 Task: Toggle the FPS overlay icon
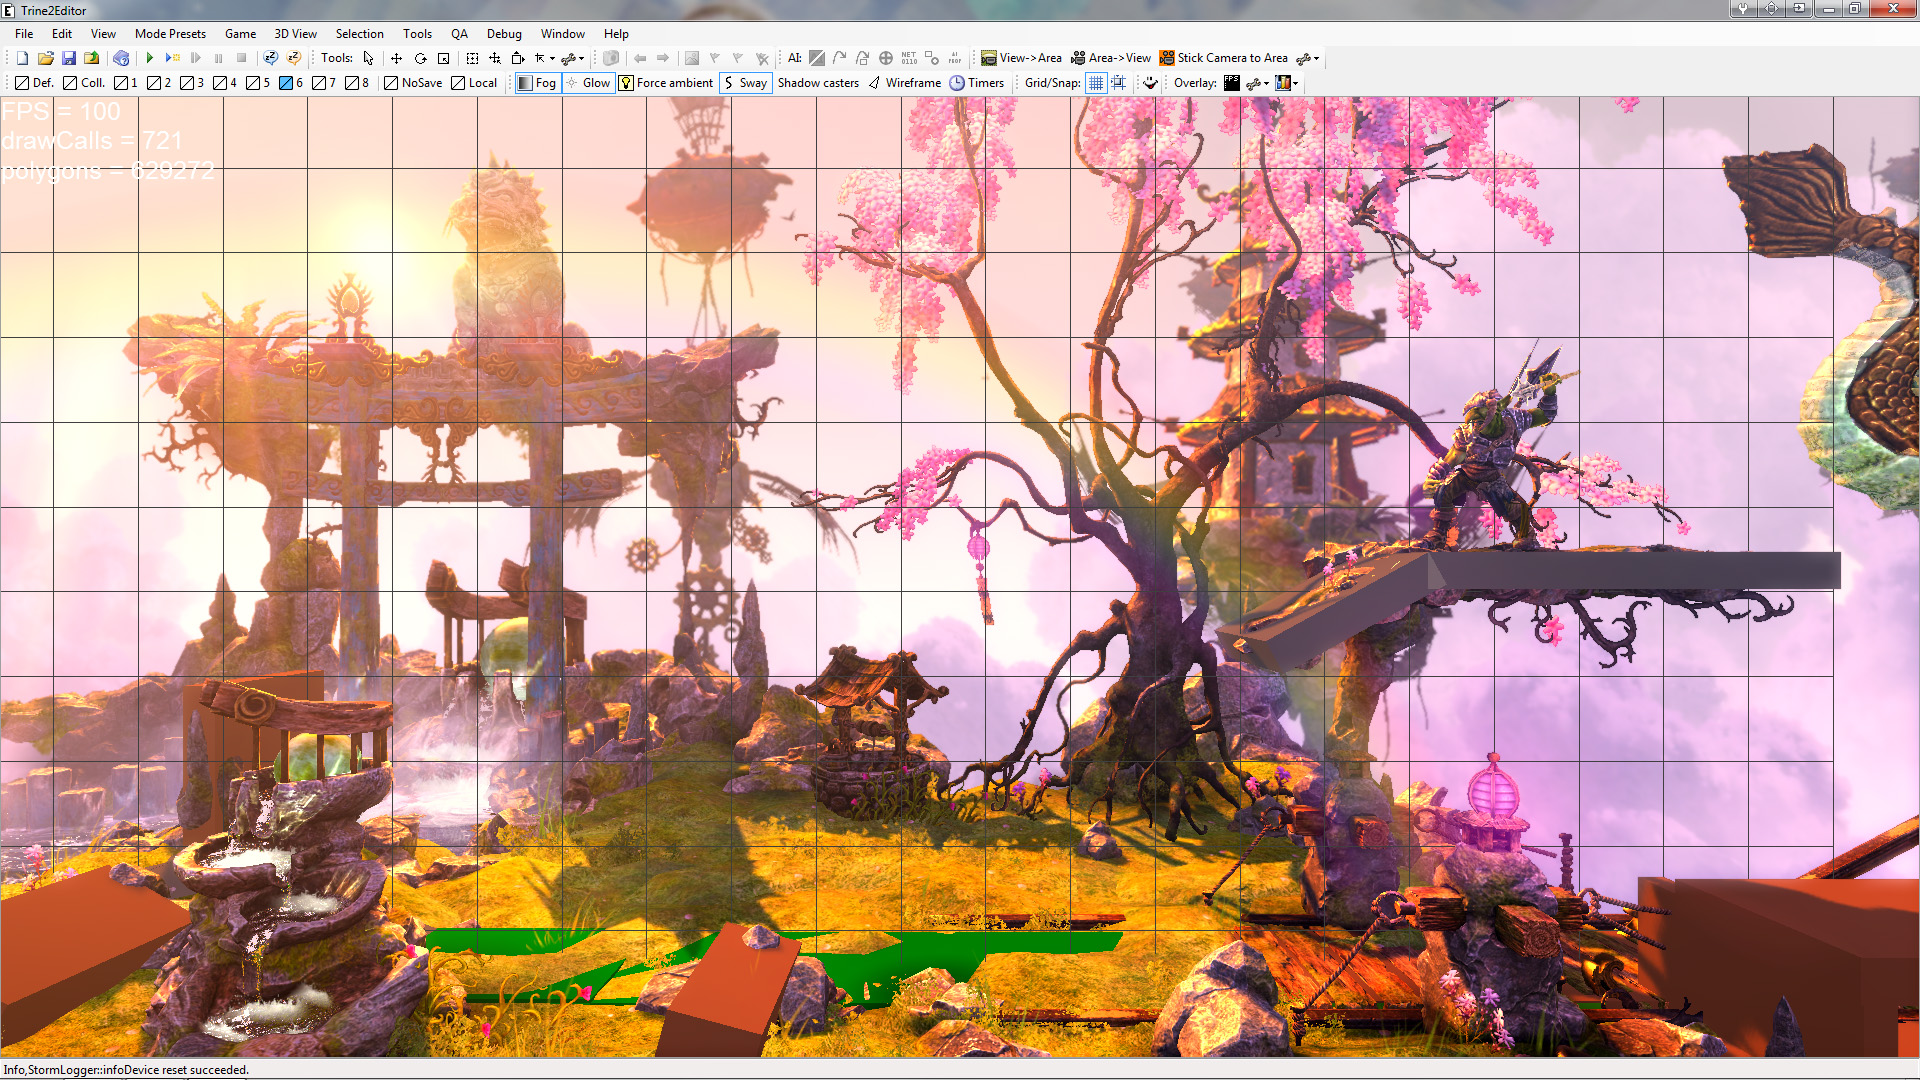(1232, 83)
